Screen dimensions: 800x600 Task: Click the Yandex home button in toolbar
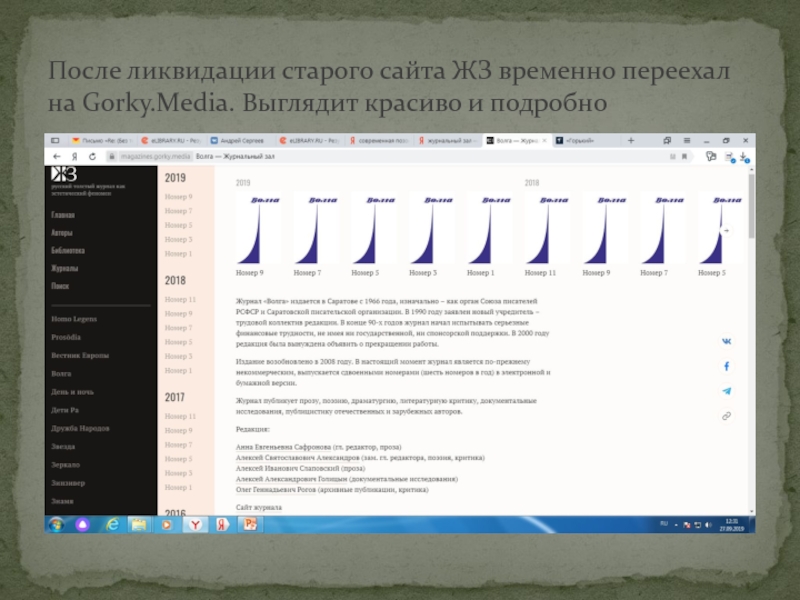coord(74,157)
